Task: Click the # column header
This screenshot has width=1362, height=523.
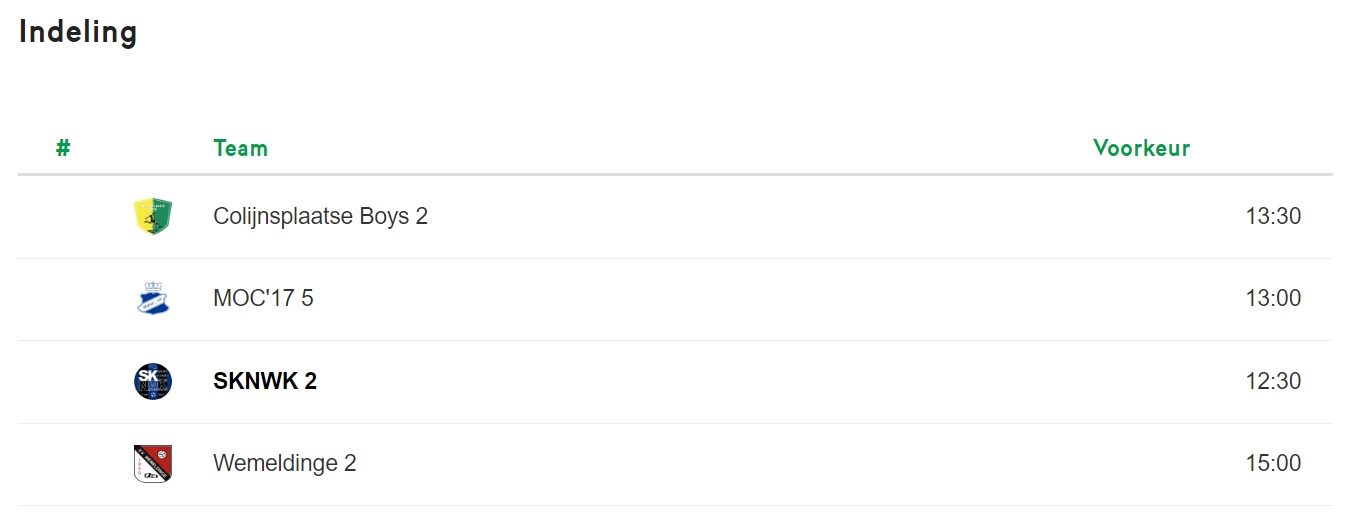Action: click(63, 148)
